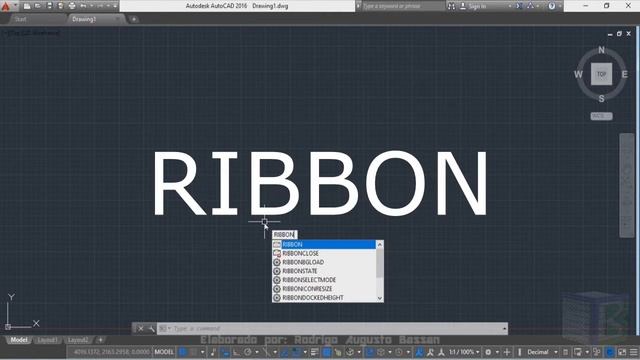640x360 pixels.
Task: Expand command line history arrow
Action: point(504,329)
